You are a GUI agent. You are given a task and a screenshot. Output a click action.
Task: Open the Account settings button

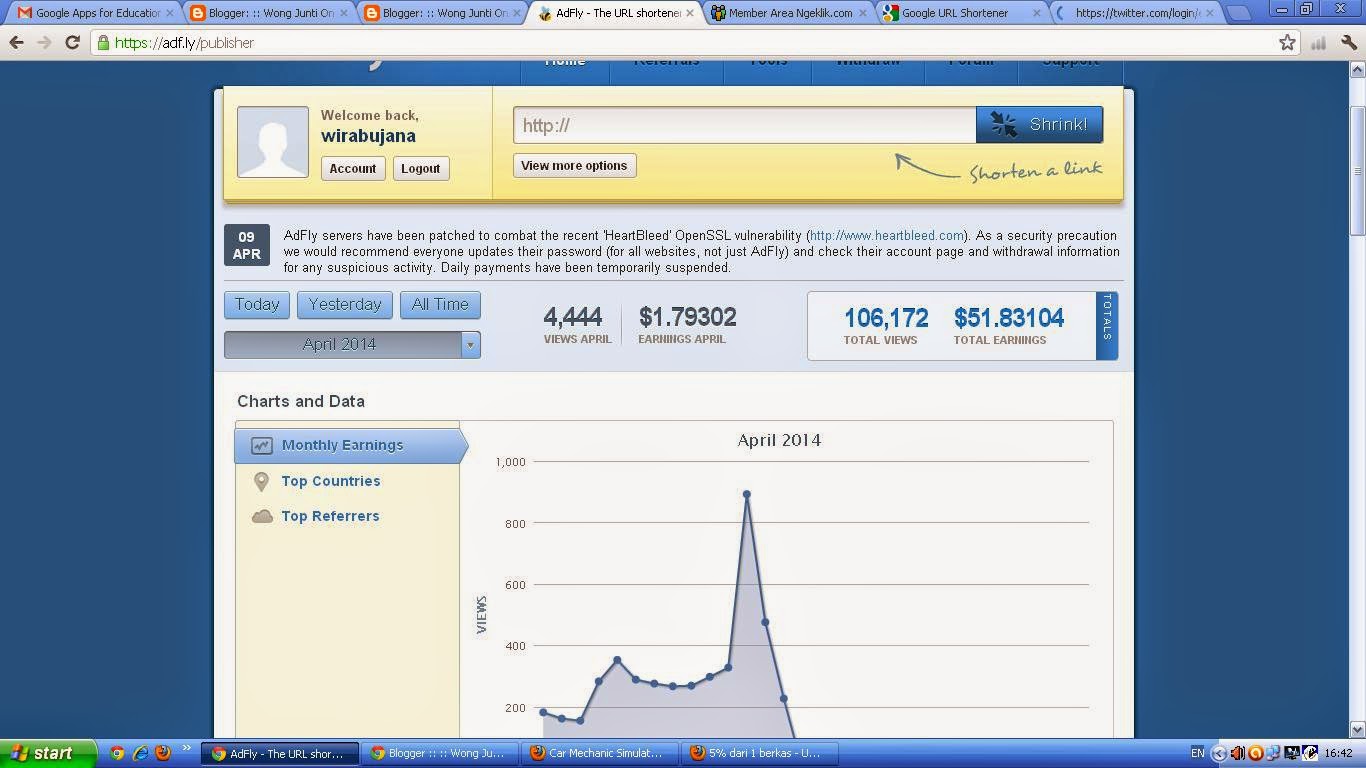353,168
